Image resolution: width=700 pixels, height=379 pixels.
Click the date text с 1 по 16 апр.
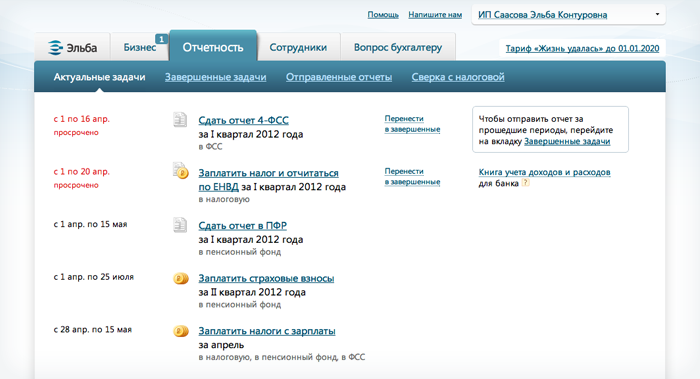[x=82, y=119]
